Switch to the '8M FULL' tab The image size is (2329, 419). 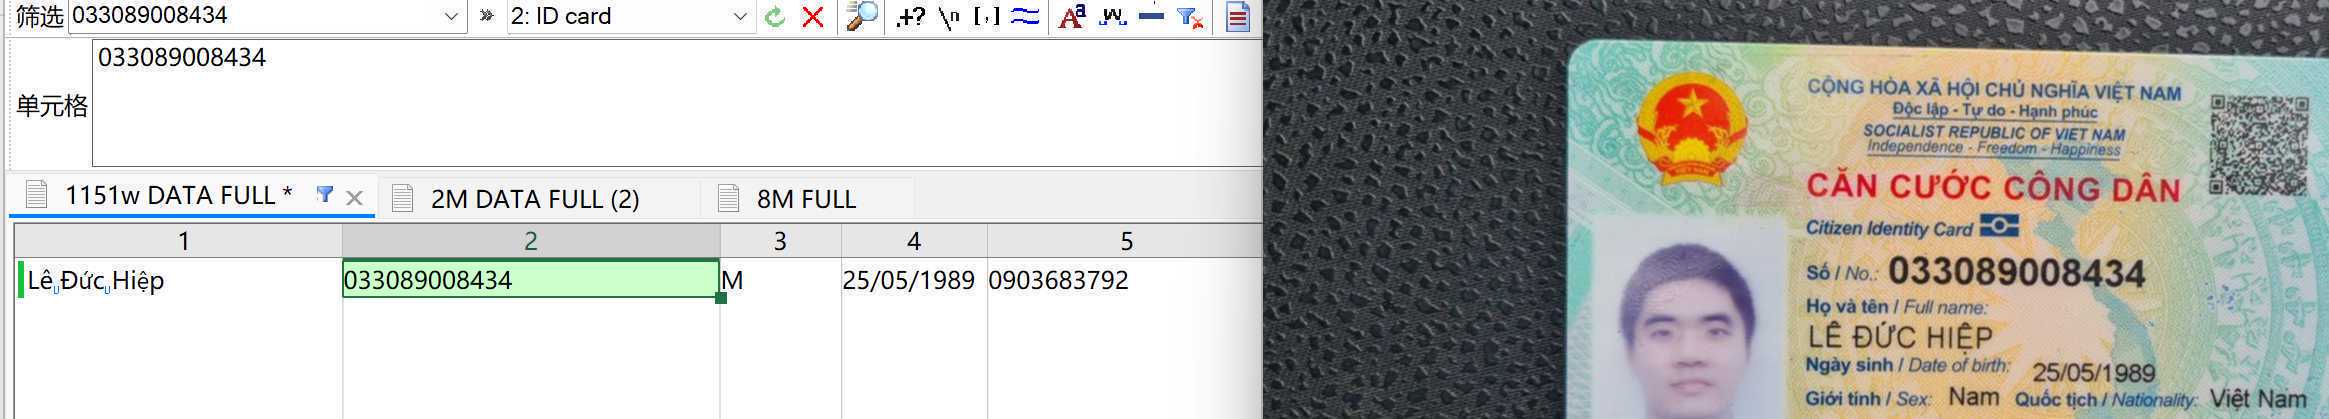point(806,199)
